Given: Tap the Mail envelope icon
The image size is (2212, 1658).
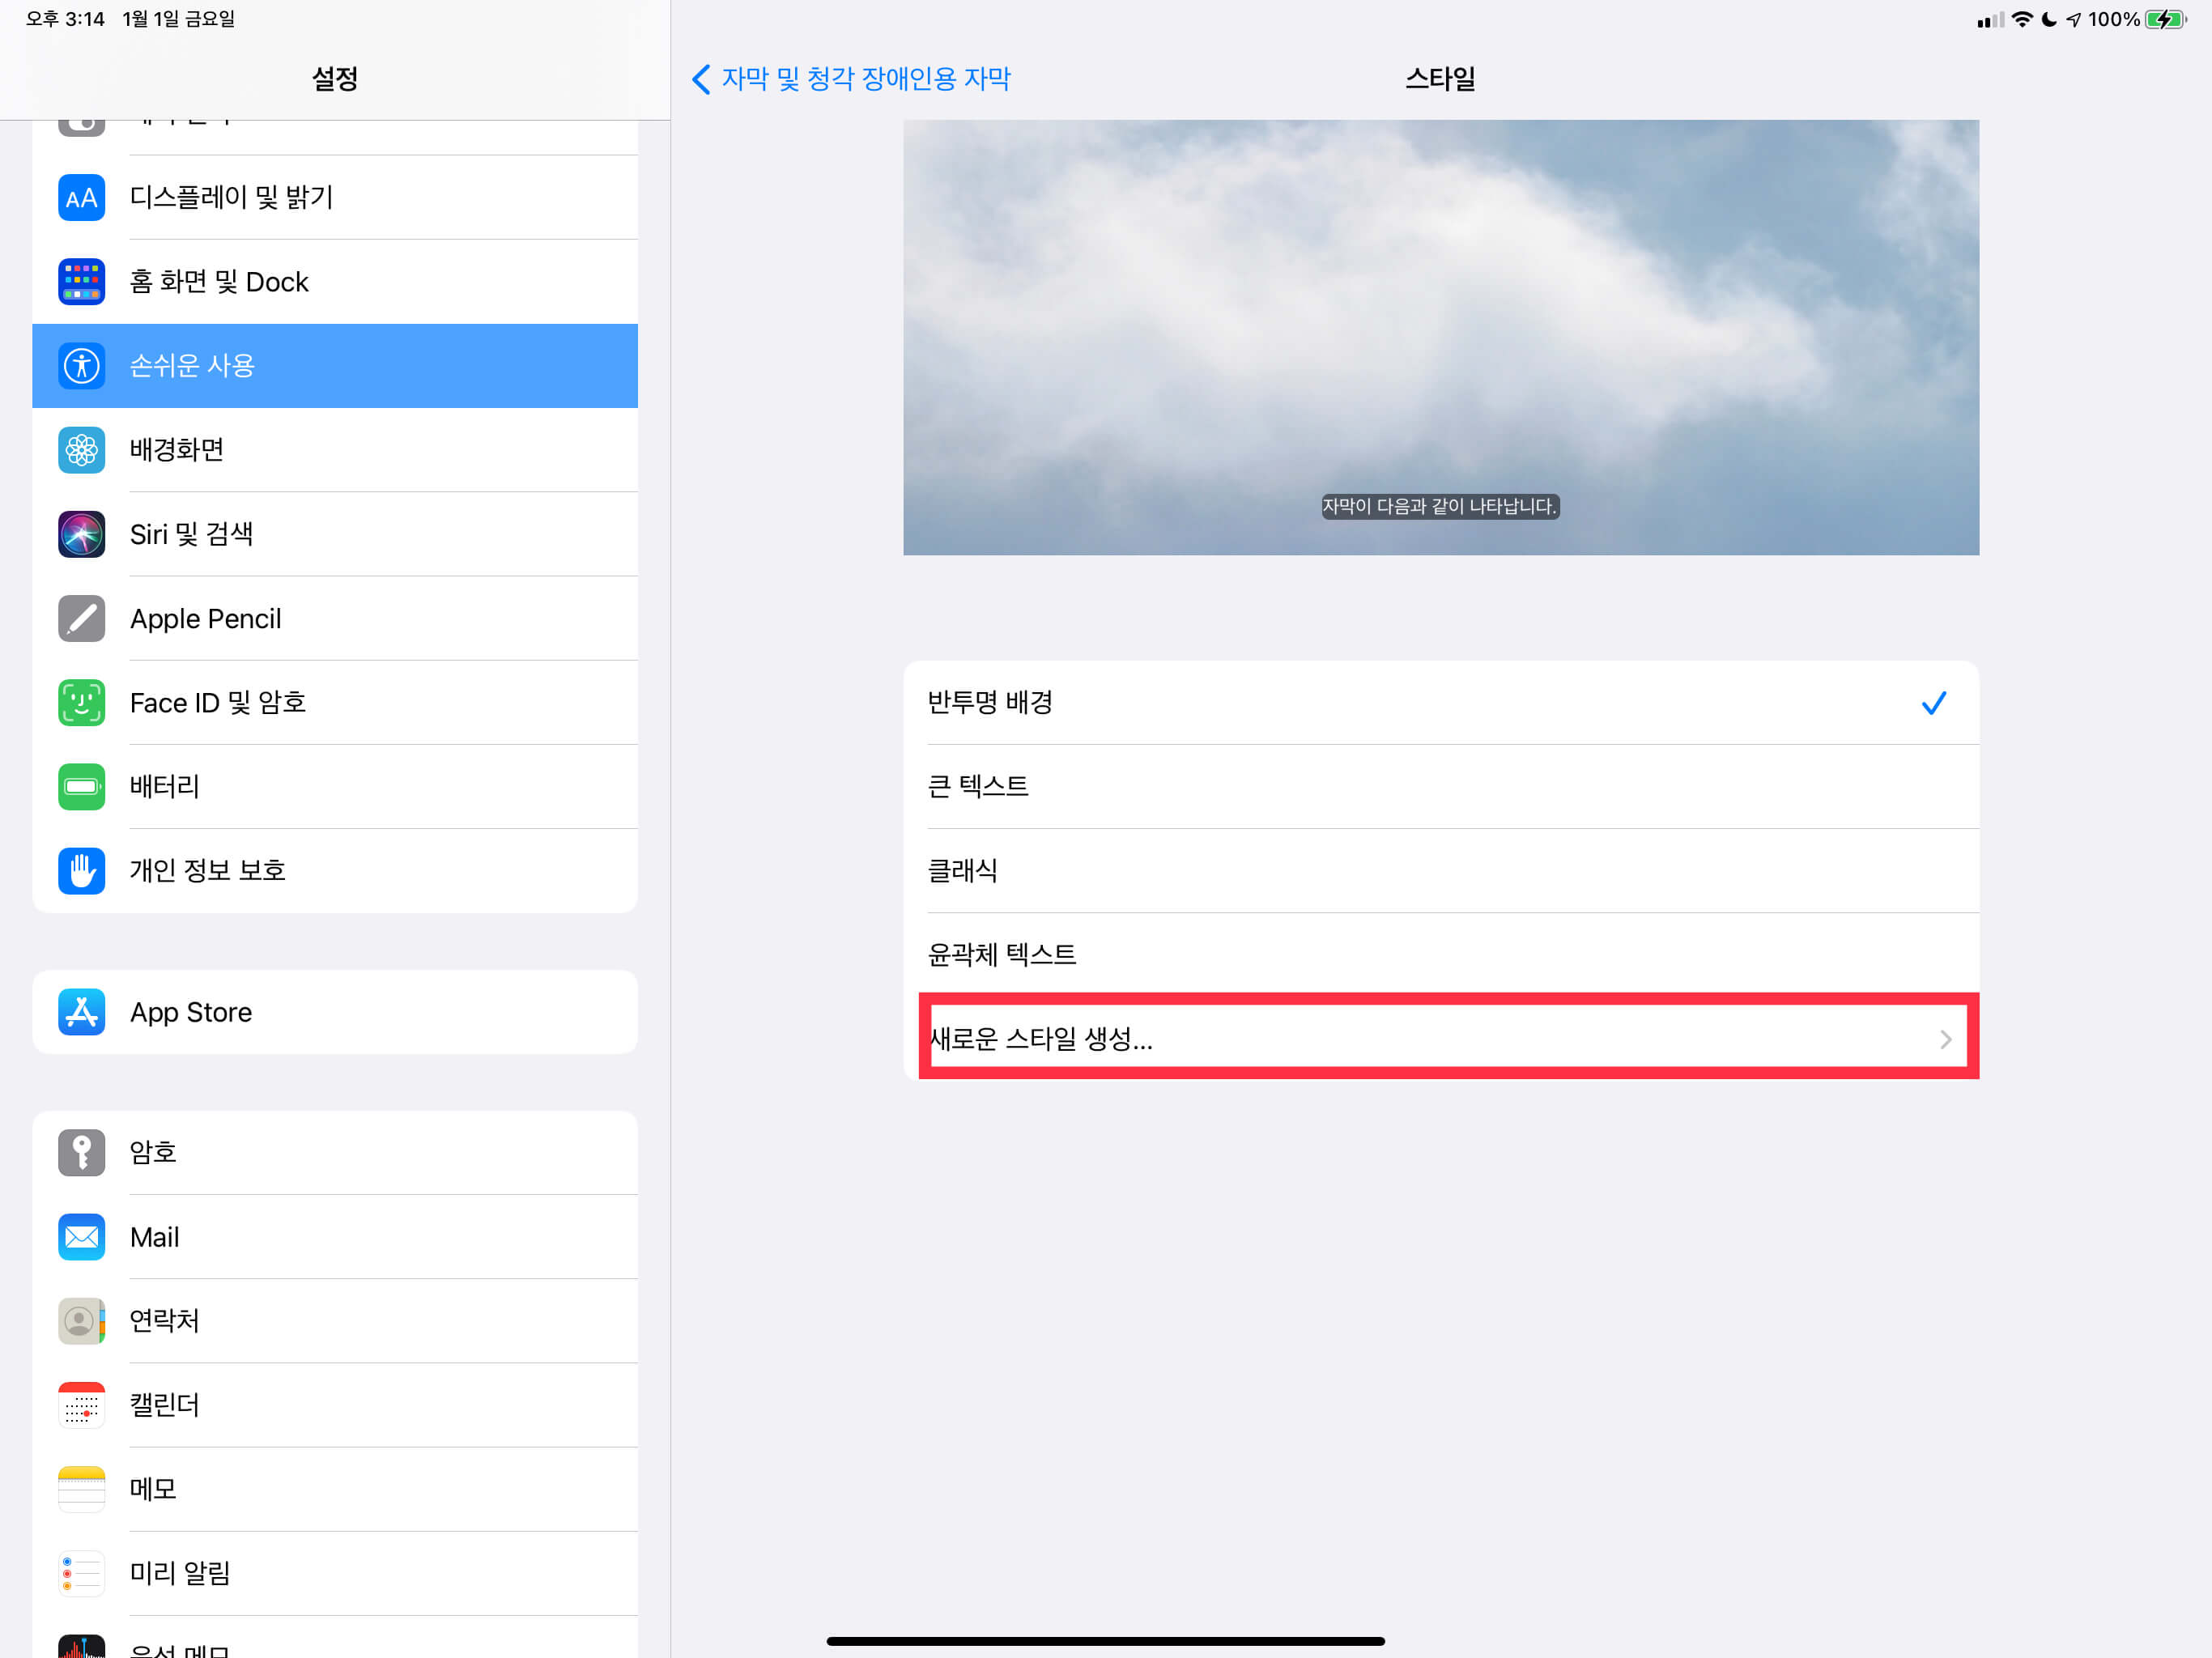Looking at the screenshot, I should click(81, 1237).
